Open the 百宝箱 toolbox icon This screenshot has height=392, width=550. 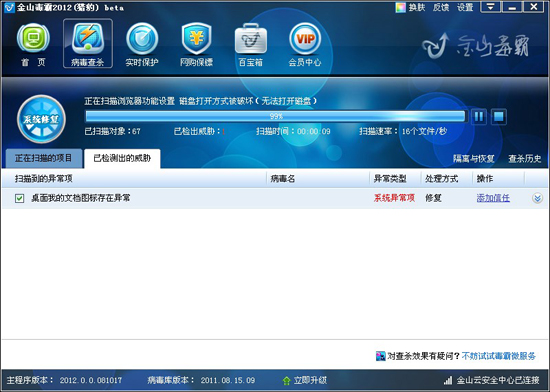pyautogui.click(x=250, y=44)
